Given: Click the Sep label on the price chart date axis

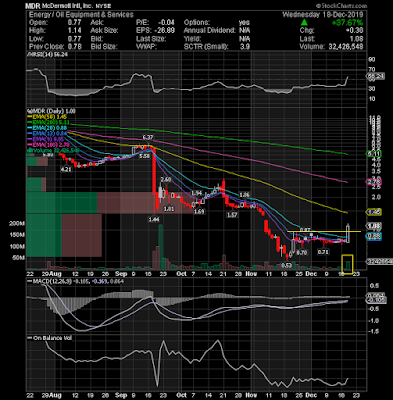Looking at the screenshot, I should point(121,274).
